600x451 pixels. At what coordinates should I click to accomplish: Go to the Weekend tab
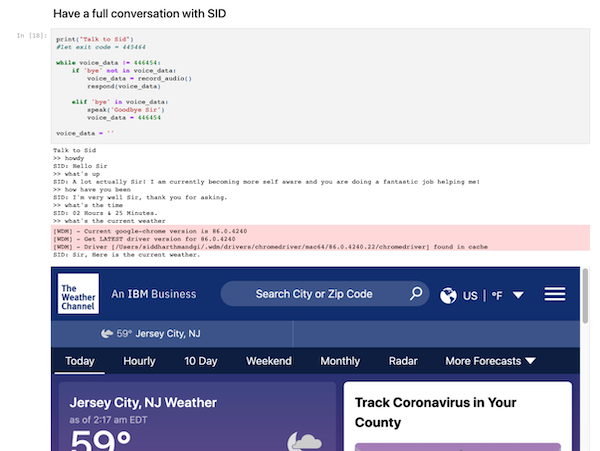[x=269, y=361]
